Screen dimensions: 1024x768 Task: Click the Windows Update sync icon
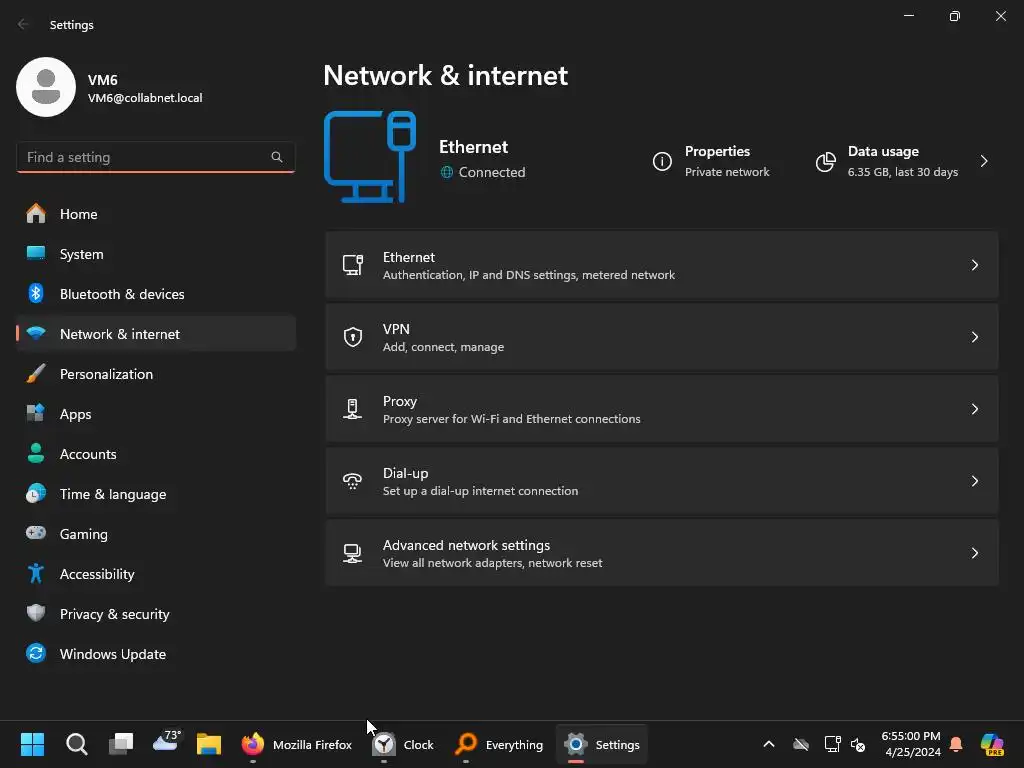coord(36,654)
